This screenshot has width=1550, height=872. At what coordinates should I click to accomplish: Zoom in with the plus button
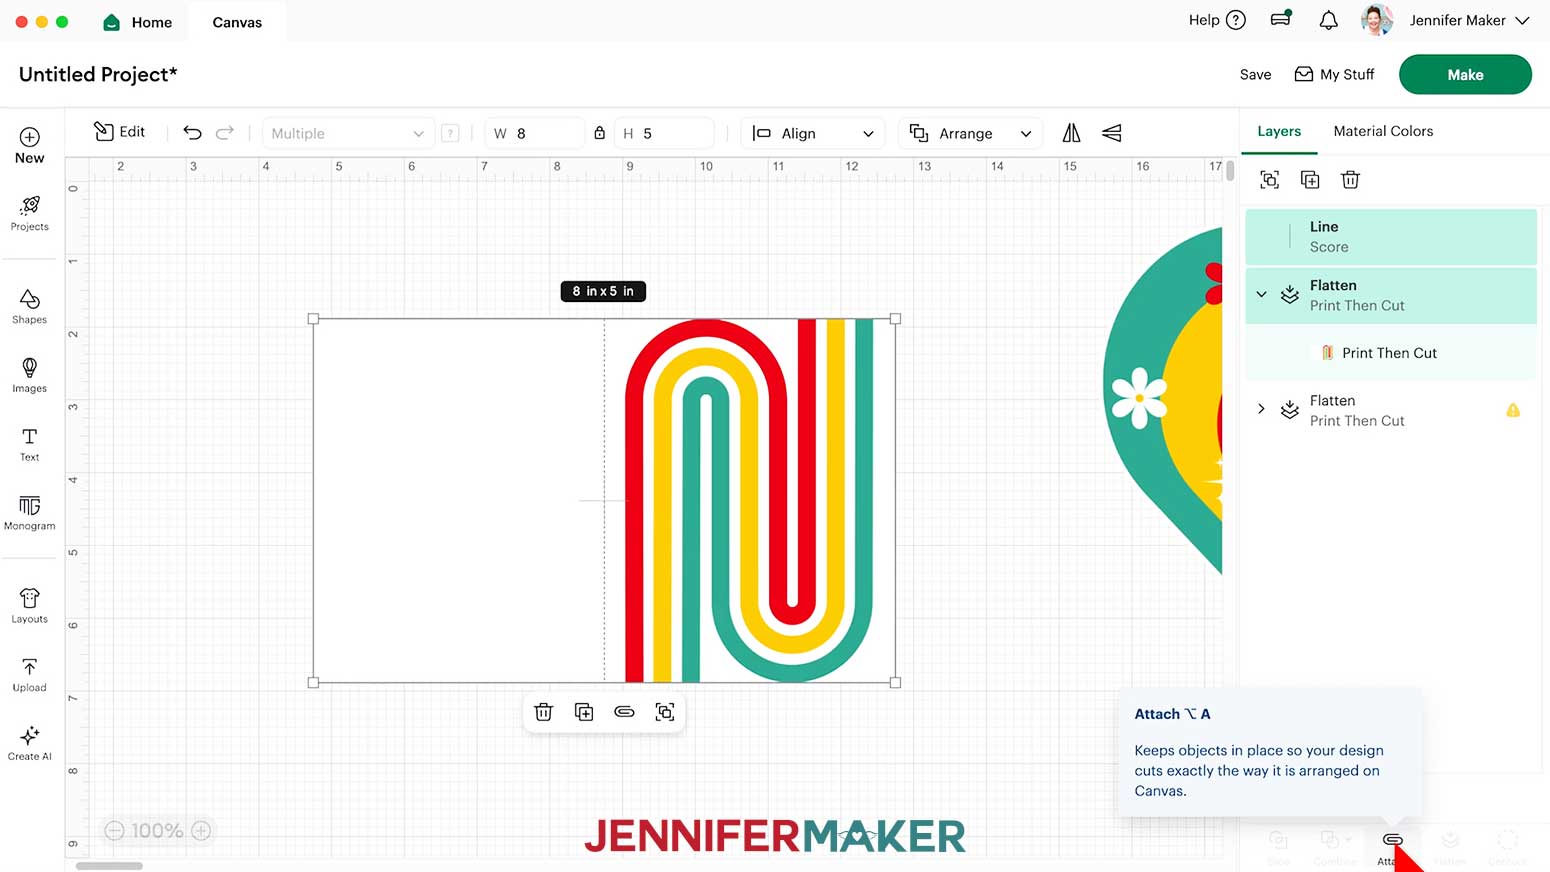coord(201,831)
